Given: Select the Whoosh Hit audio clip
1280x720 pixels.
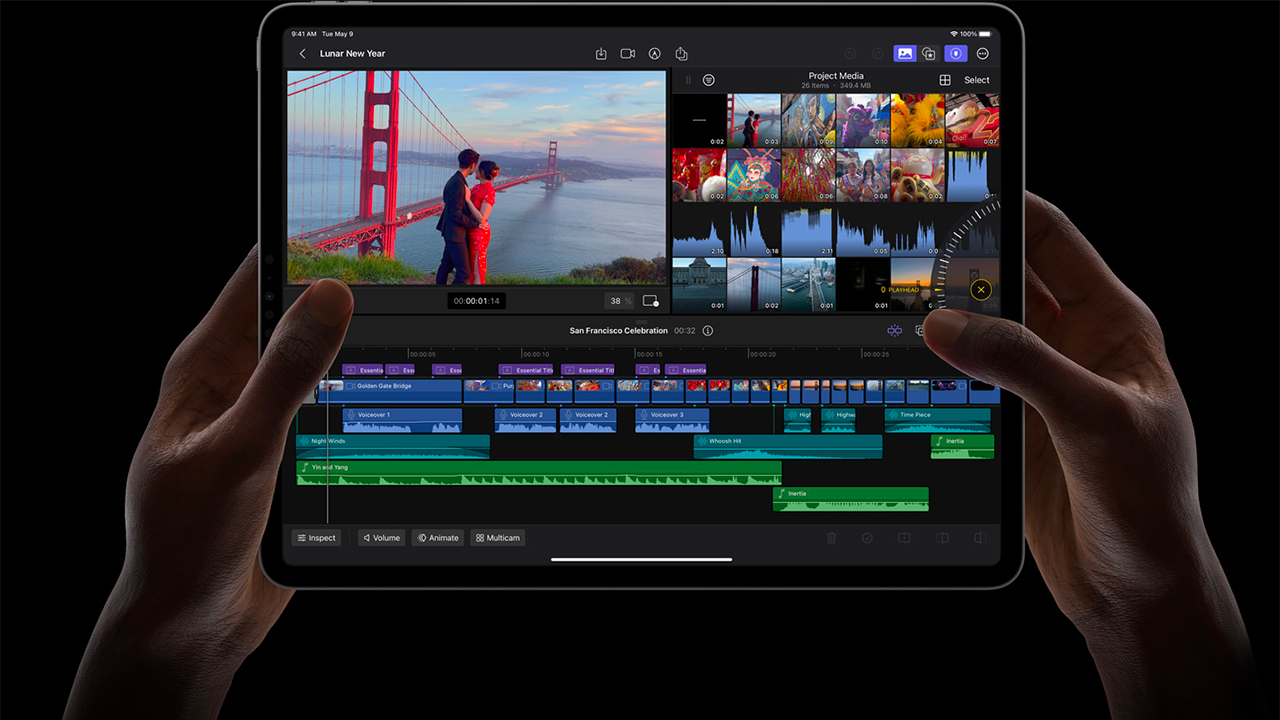Looking at the screenshot, I should 788,446.
